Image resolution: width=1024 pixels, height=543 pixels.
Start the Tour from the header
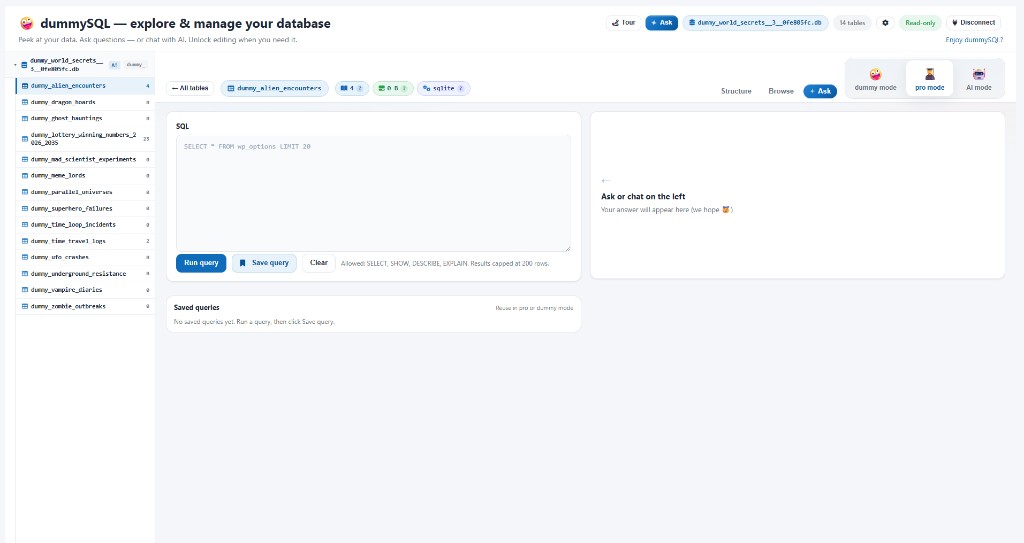(x=624, y=23)
